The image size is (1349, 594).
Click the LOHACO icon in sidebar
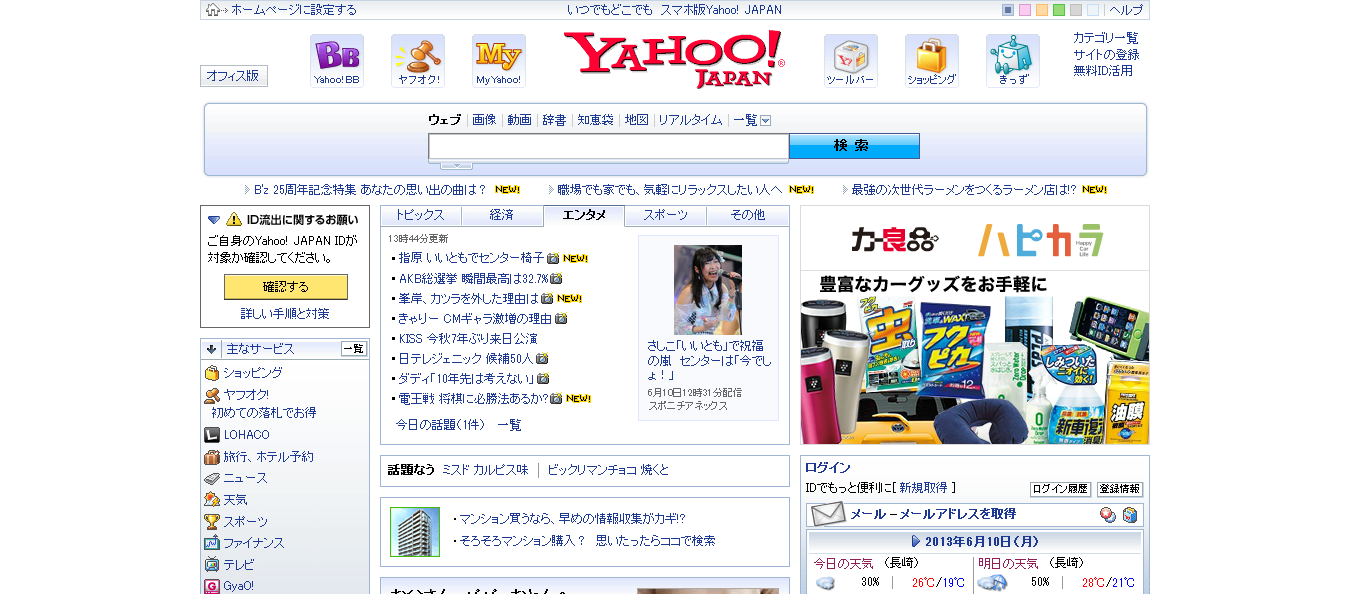pos(212,435)
